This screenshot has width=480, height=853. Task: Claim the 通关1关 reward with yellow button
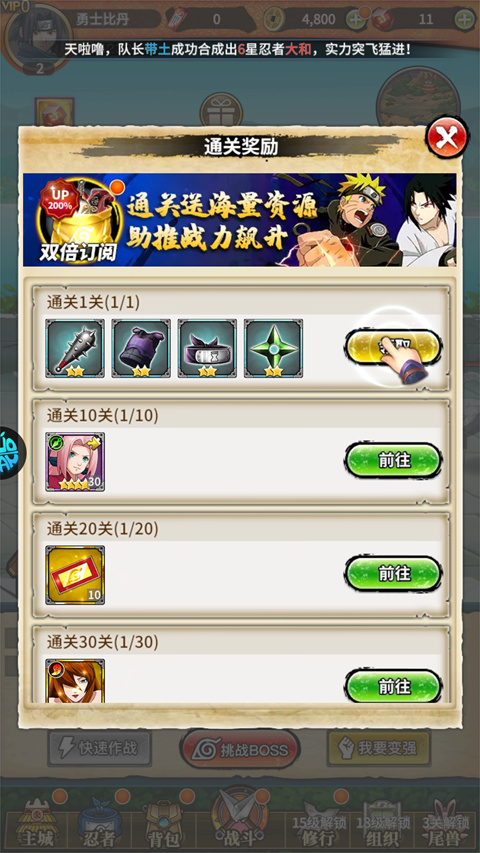coord(393,347)
